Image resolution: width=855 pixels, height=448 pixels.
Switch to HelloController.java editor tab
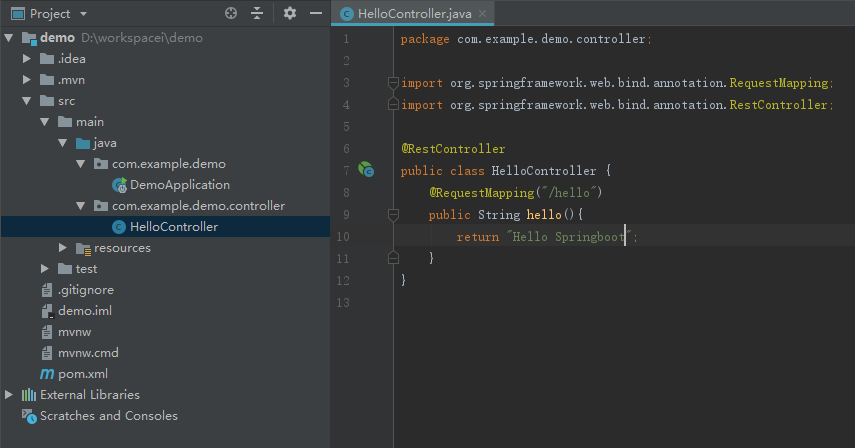tap(414, 14)
